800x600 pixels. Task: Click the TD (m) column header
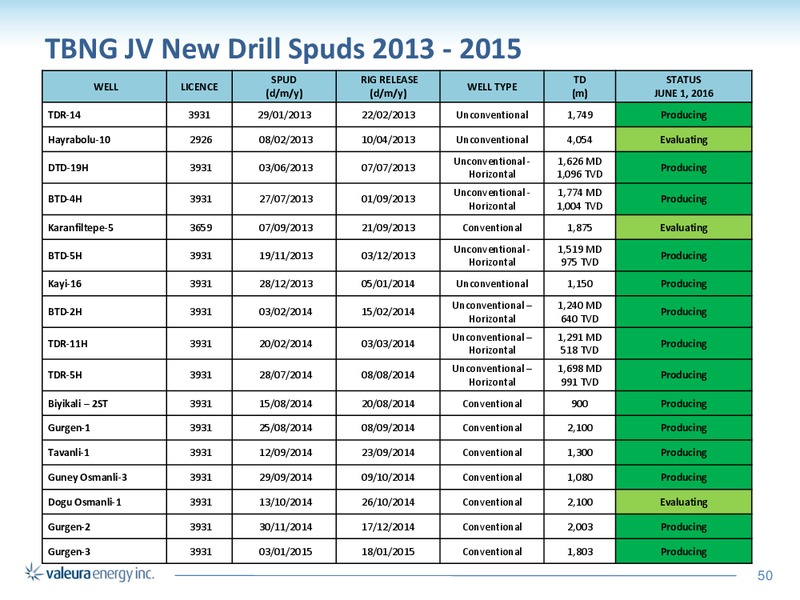580,87
